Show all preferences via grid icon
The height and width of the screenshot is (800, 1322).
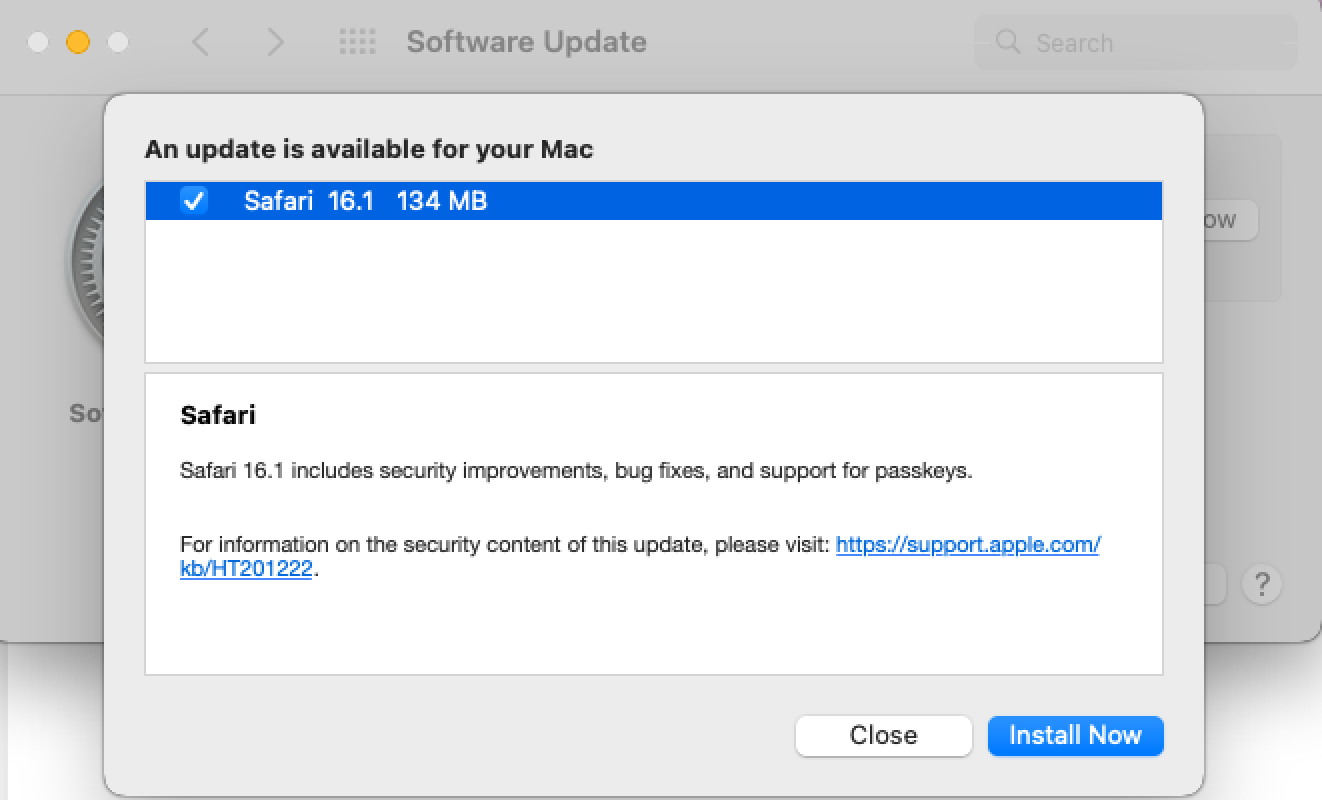click(x=357, y=42)
